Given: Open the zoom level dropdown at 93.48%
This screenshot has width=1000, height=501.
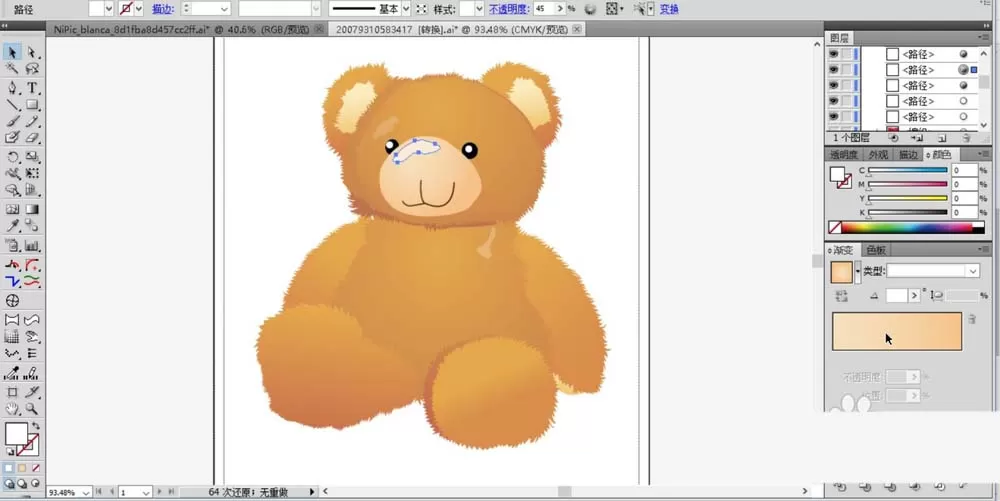Looking at the screenshot, I should click(x=86, y=493).
